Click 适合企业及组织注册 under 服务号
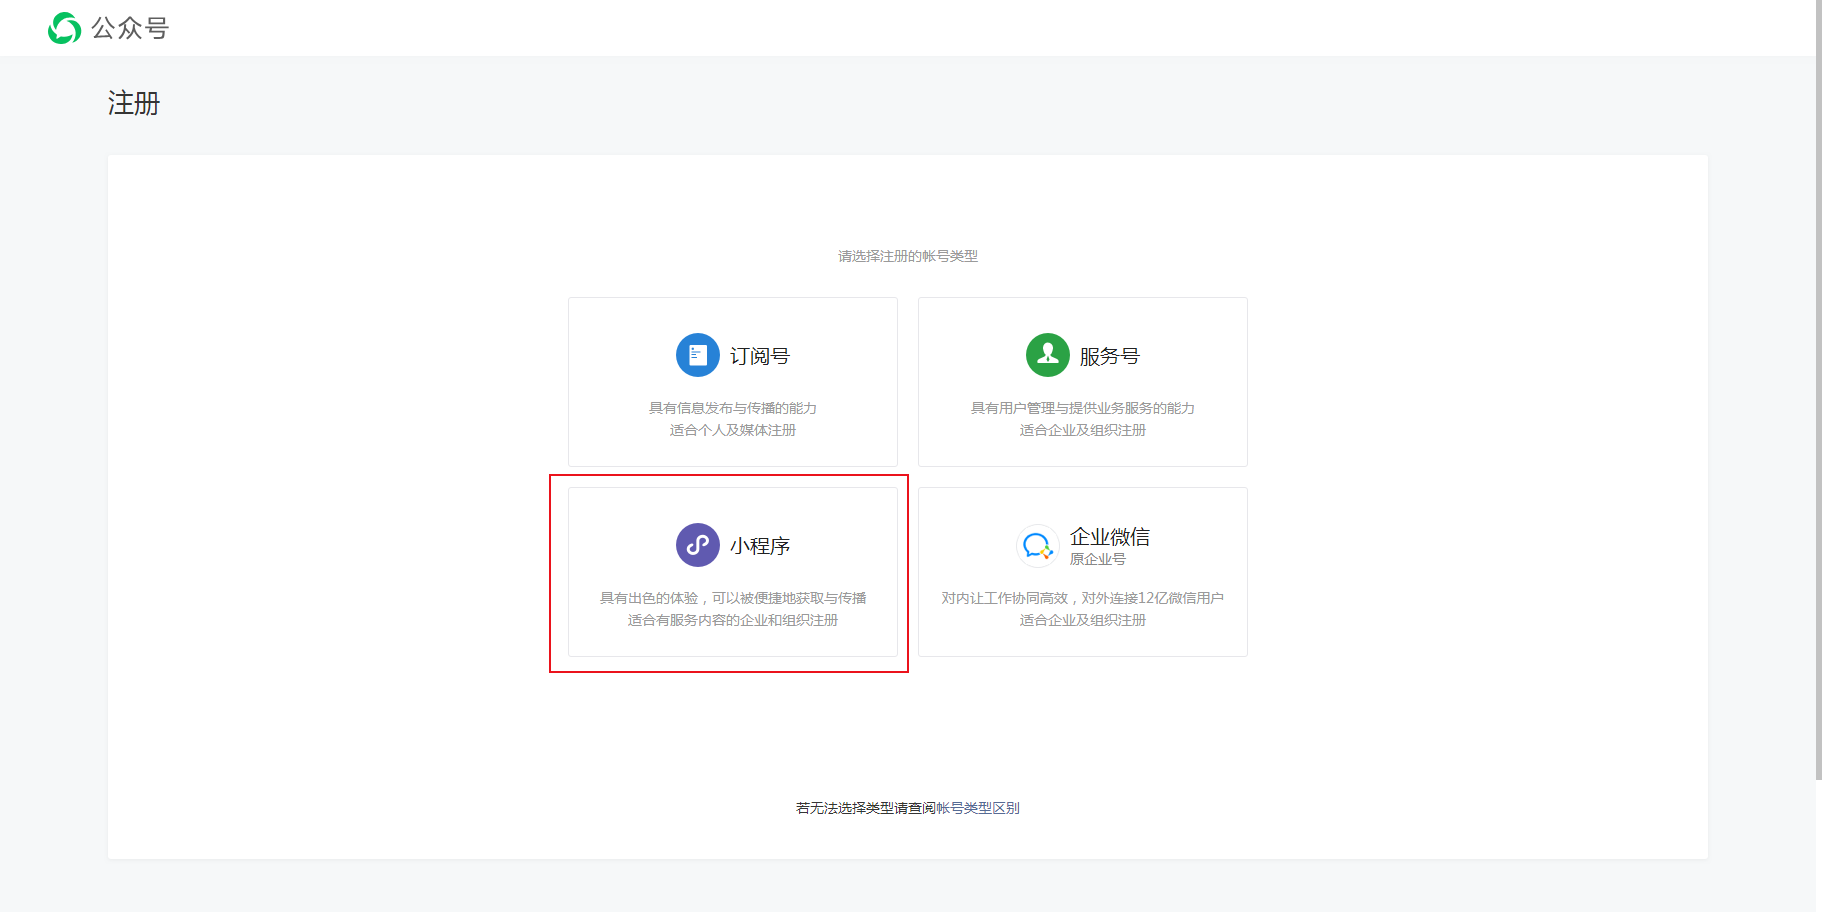This screenshot has height=912, width=1822. click(1083, 430)
